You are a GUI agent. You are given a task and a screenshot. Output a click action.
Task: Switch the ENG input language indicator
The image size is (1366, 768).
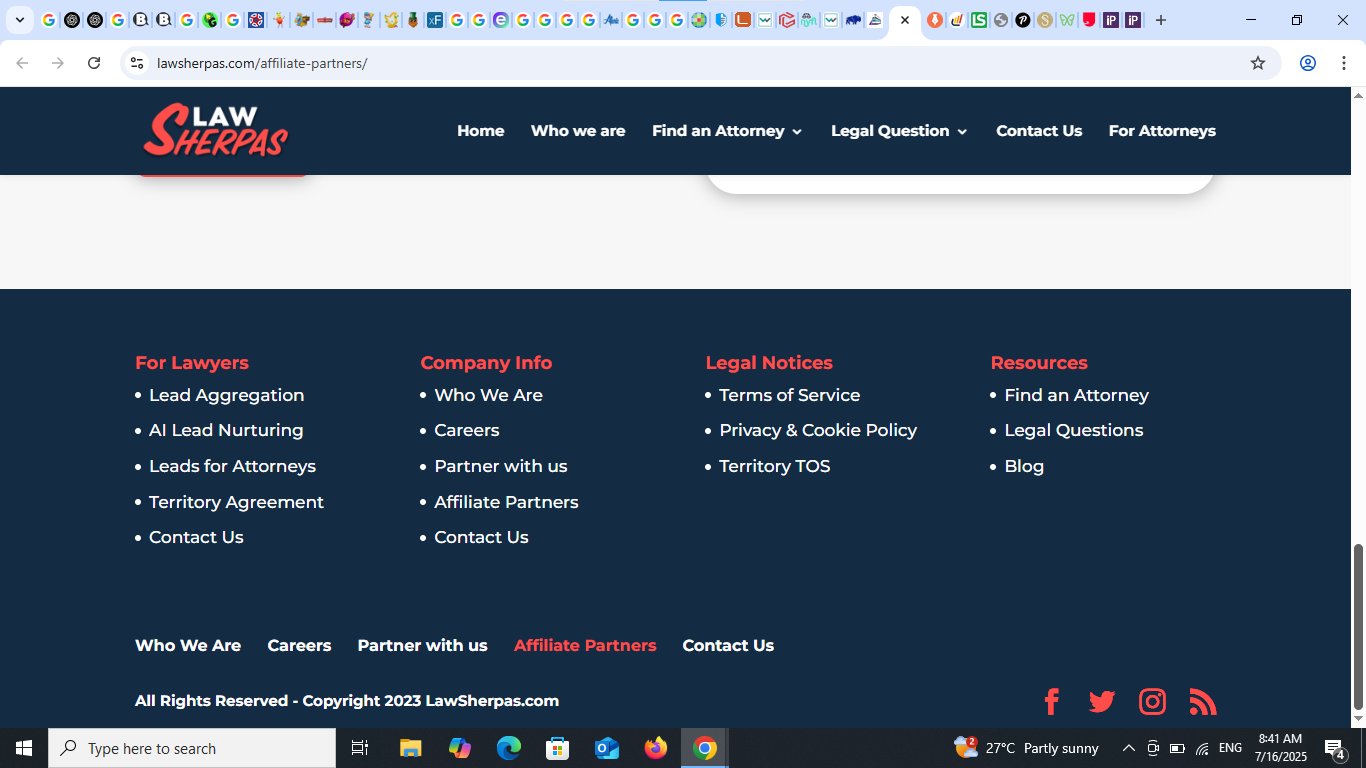point(1230,748)
